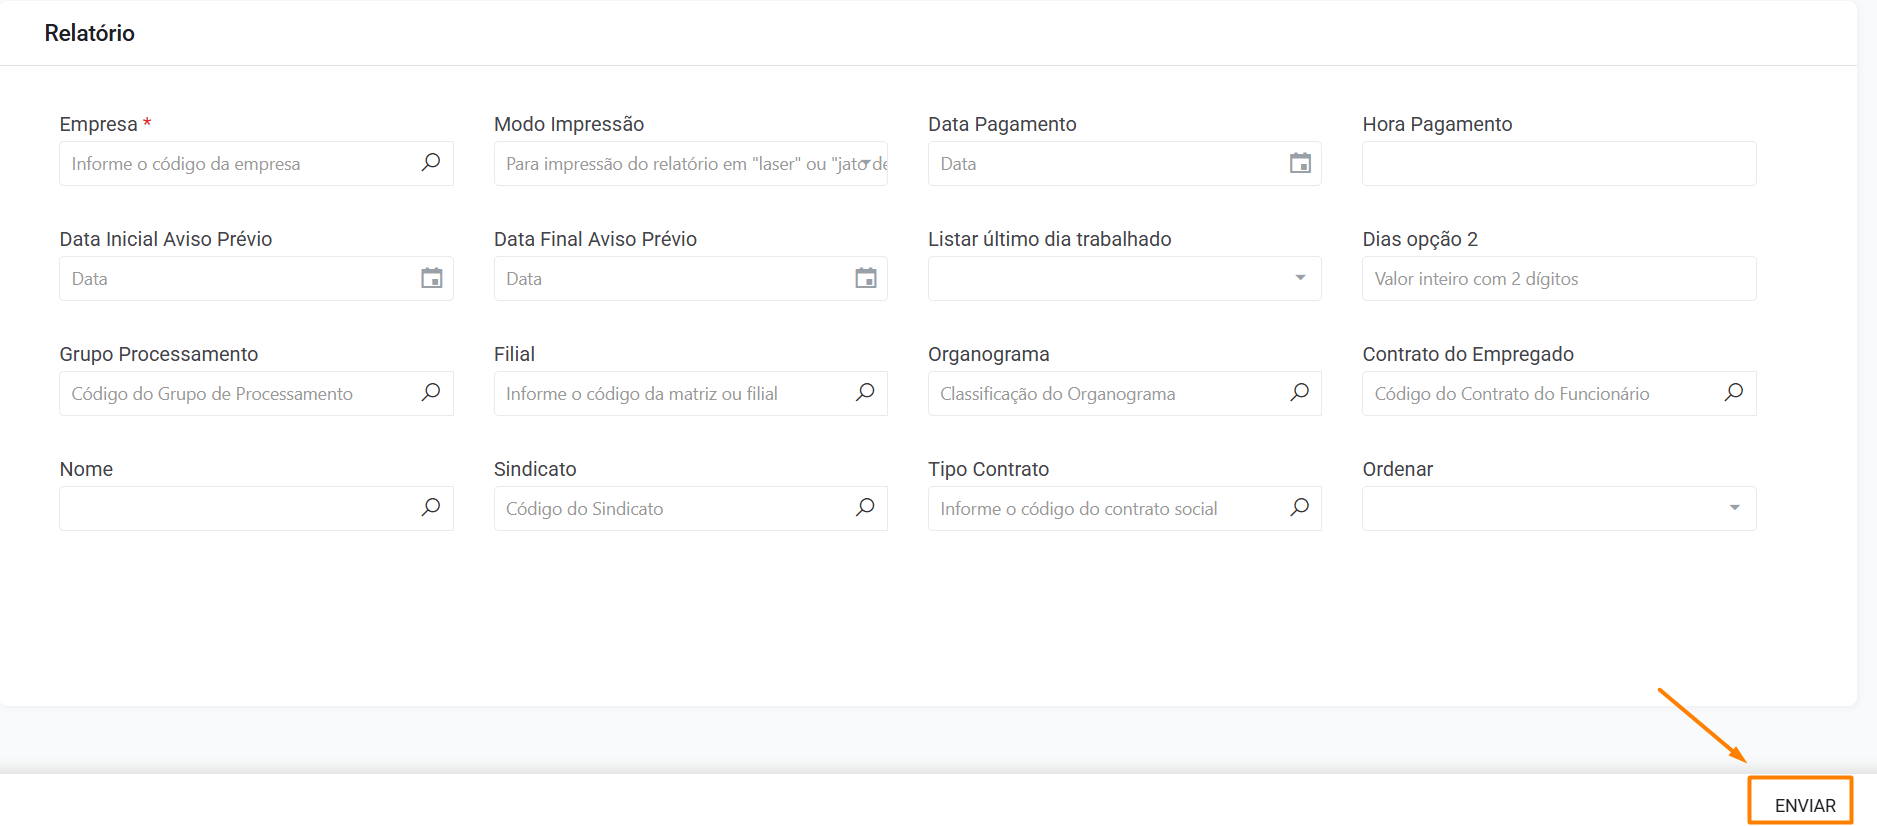Screen dimensions: 1877x826
Task: Focus the Código do Sindicato text field
Action: pyautogui.click(x=670, y=509)
